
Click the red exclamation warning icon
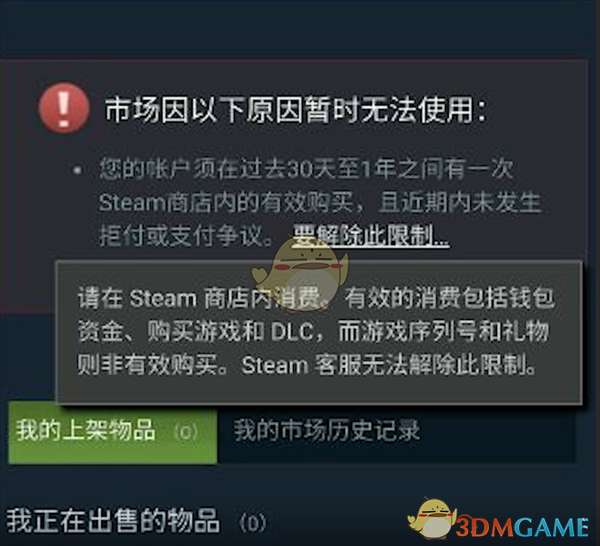[x=64, y=108]
